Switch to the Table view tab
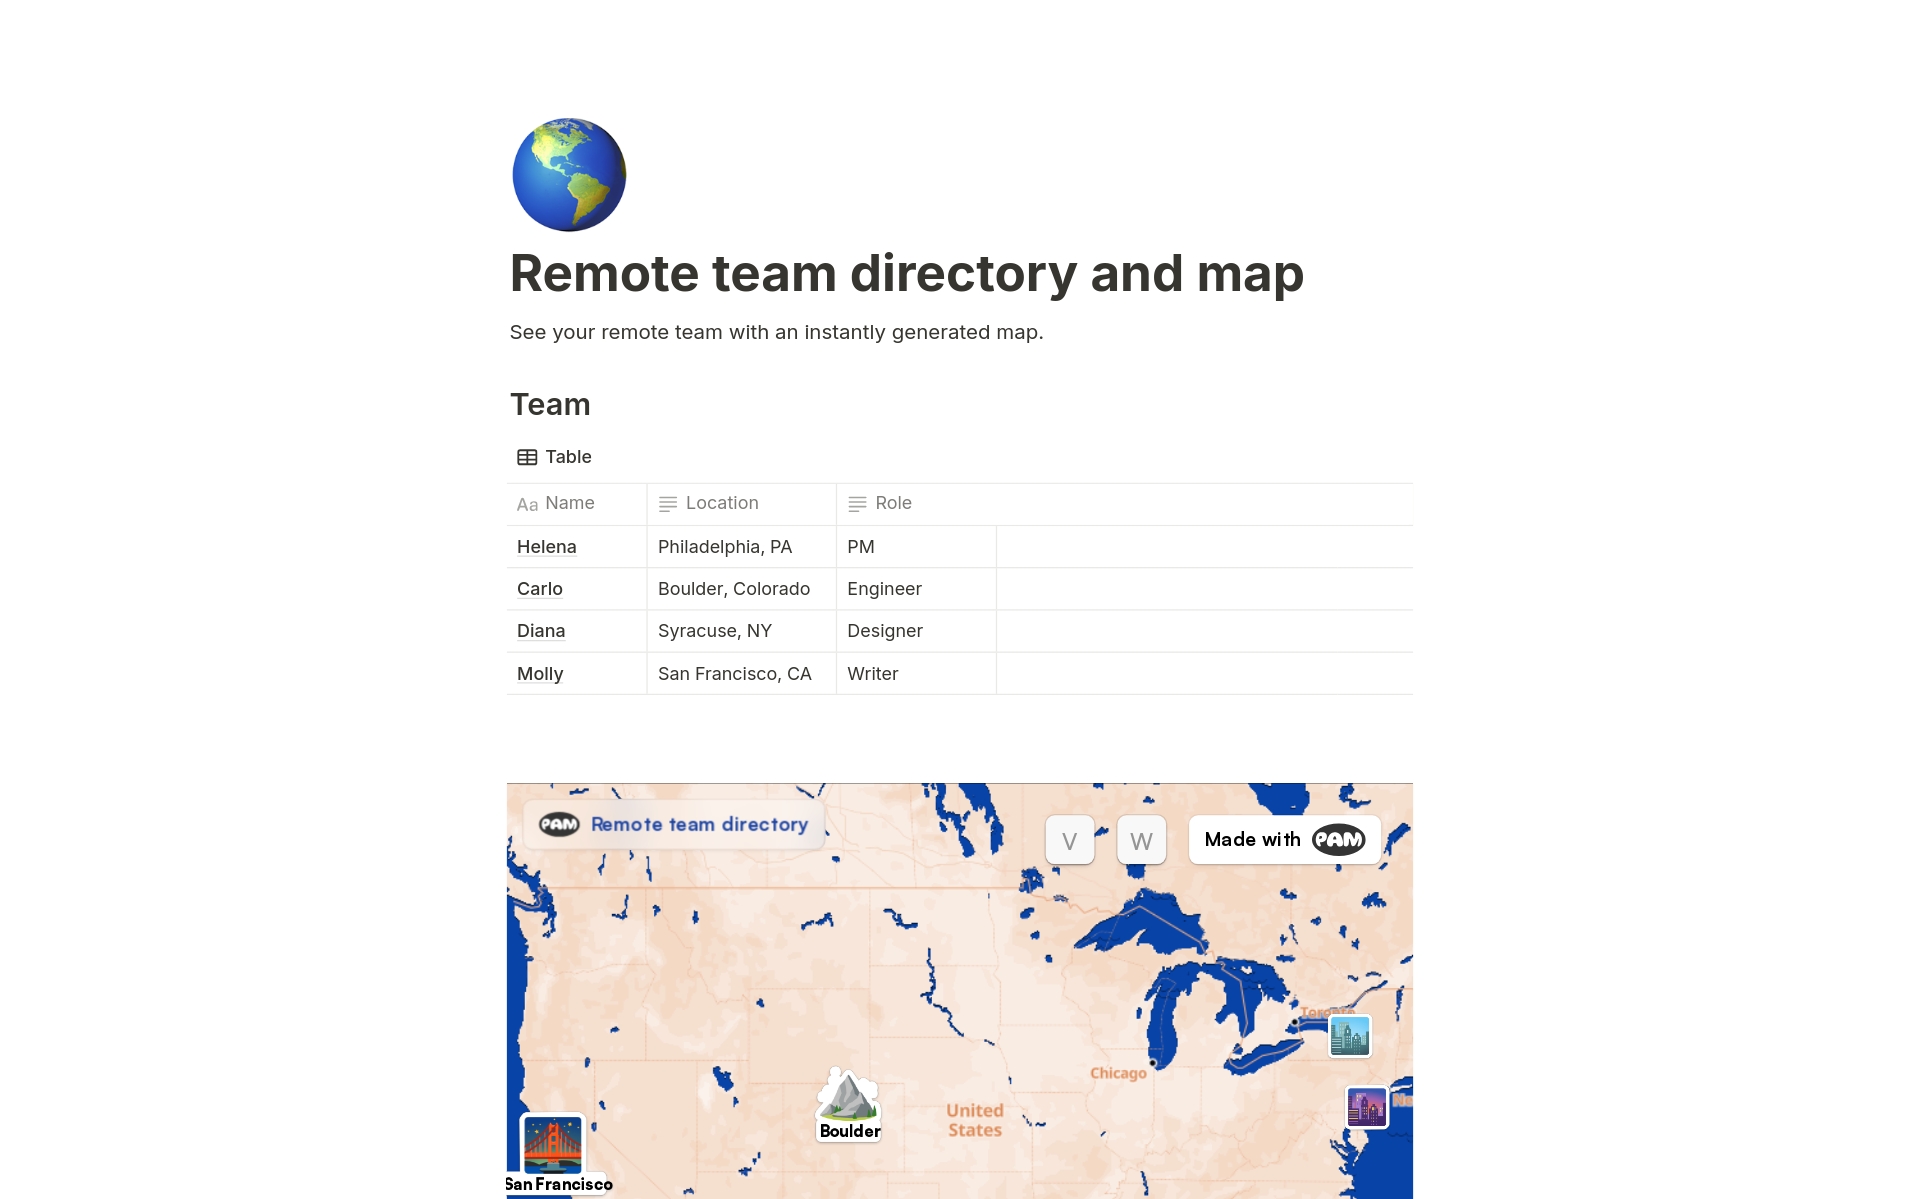The image size is (1920, 1199). pyautogui.click(x=554, y=456)
